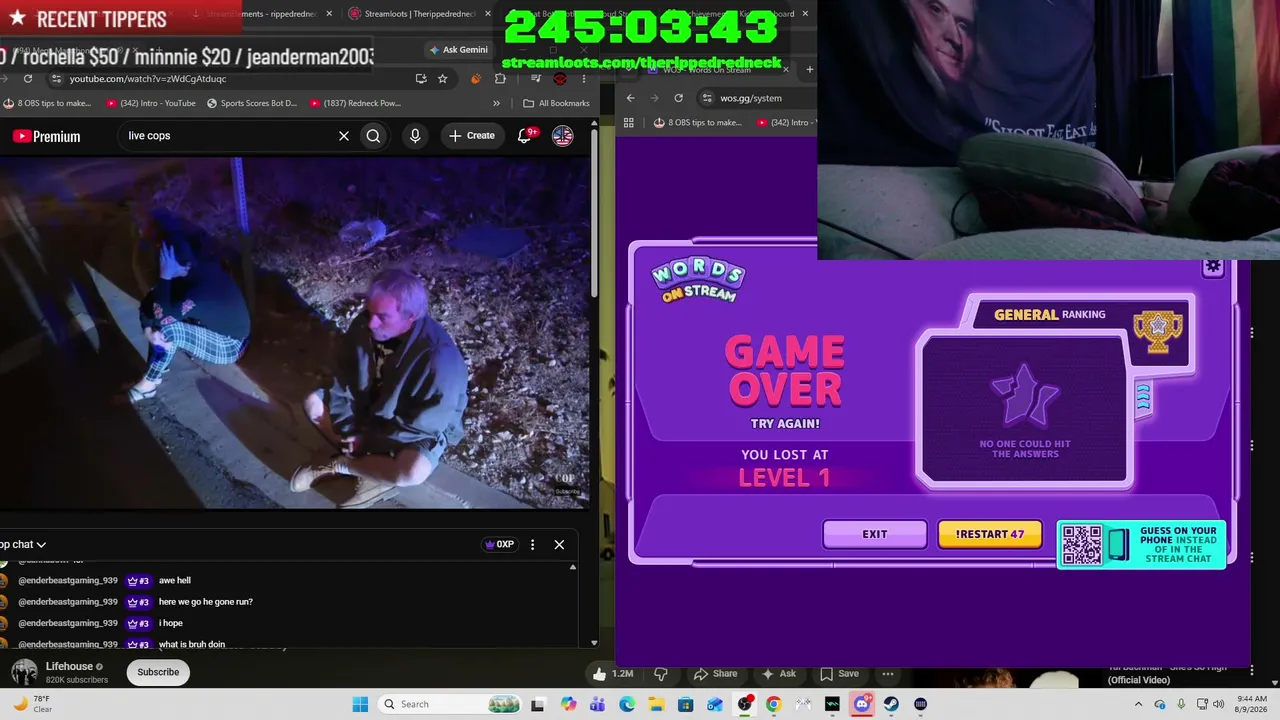Click the QR code for phone guessing
This screenshot has width=1280, height=720.
1081,545
